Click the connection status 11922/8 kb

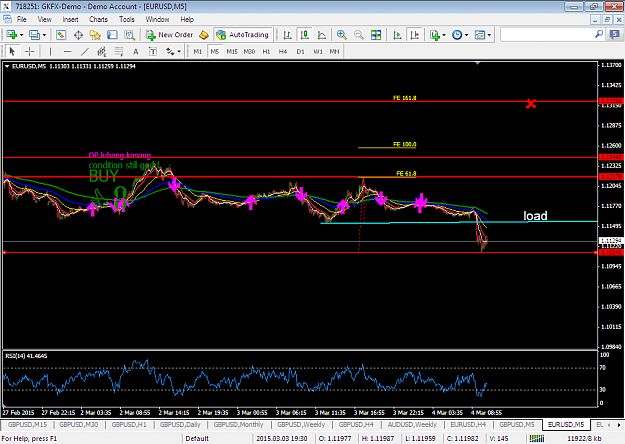click(x=584, y=438)
